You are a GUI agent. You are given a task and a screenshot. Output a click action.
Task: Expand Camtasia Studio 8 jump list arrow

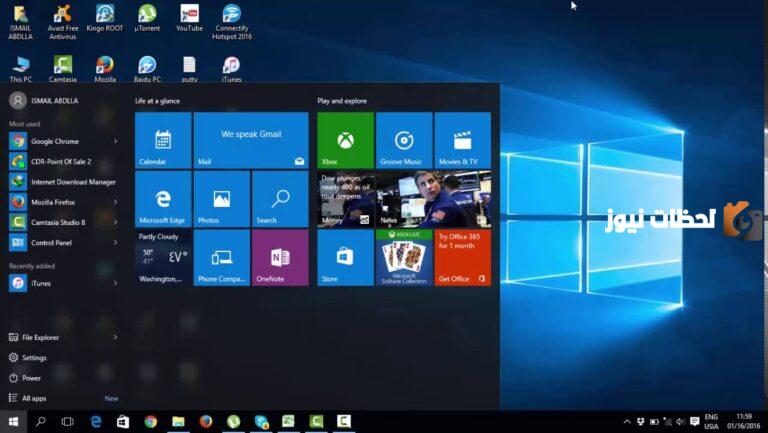[116, 222]
